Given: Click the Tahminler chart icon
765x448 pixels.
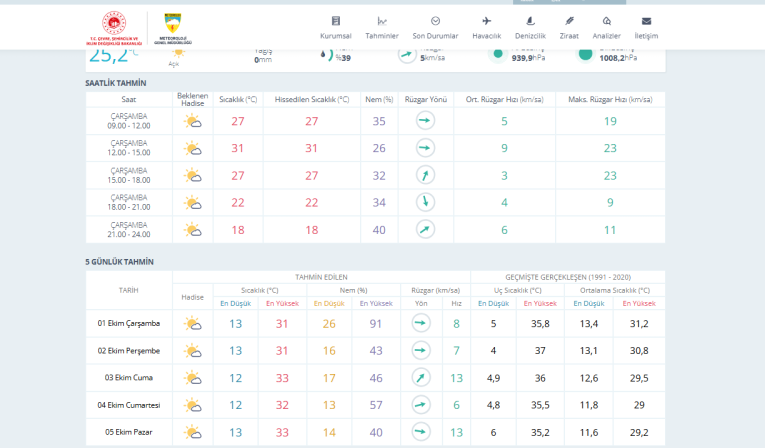Looking at the screenshot, I should (382, 21).
